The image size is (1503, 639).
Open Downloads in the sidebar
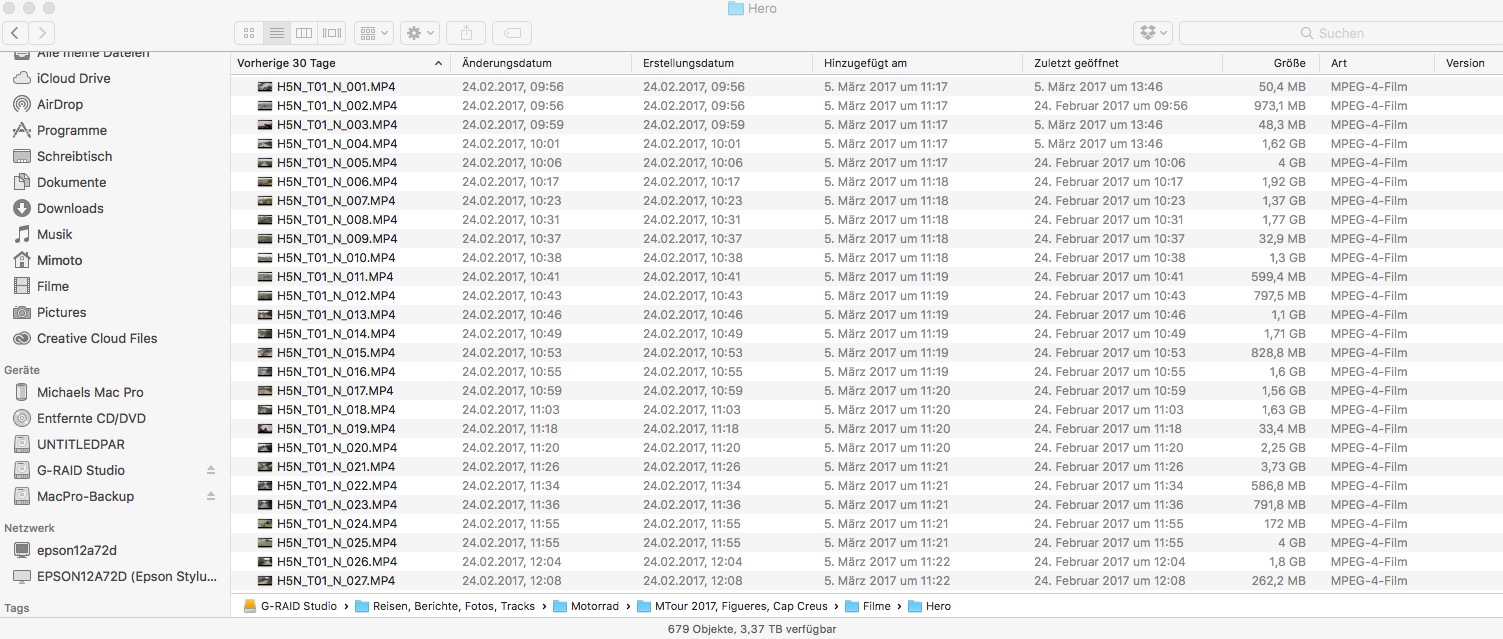coord(70,208)
